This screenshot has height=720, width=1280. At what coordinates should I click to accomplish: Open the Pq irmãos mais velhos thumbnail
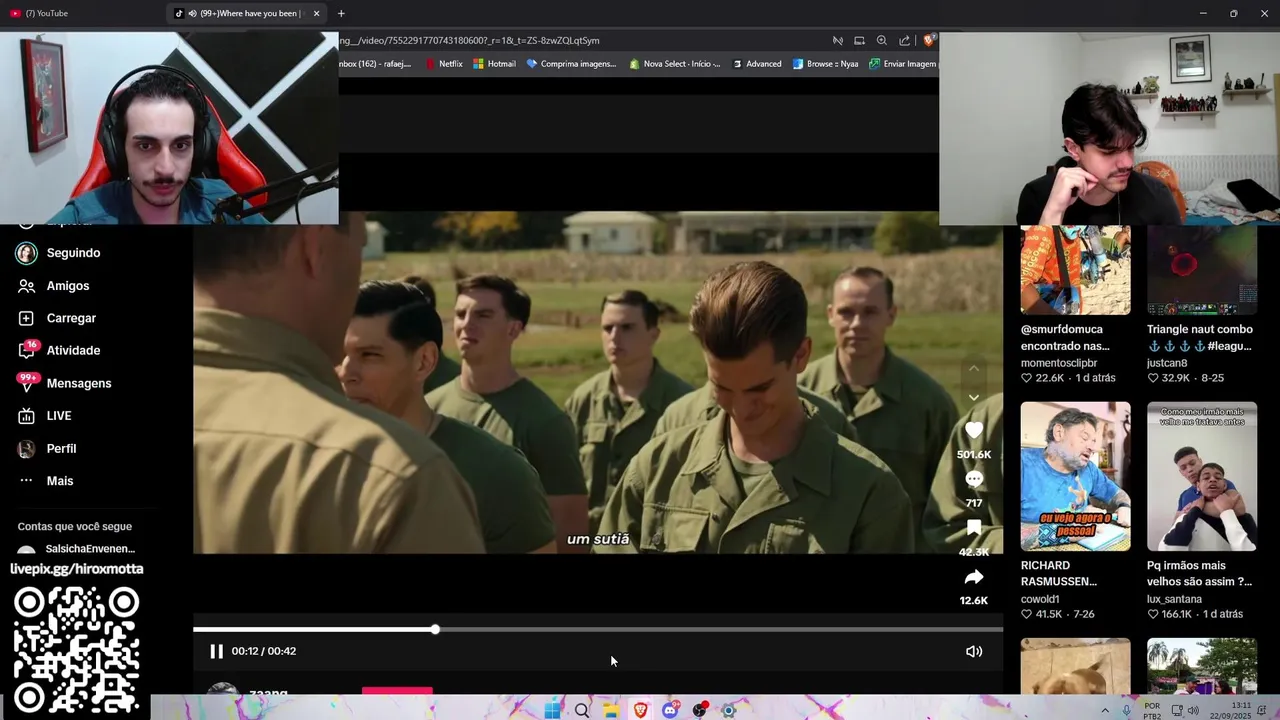[1202, 476]
